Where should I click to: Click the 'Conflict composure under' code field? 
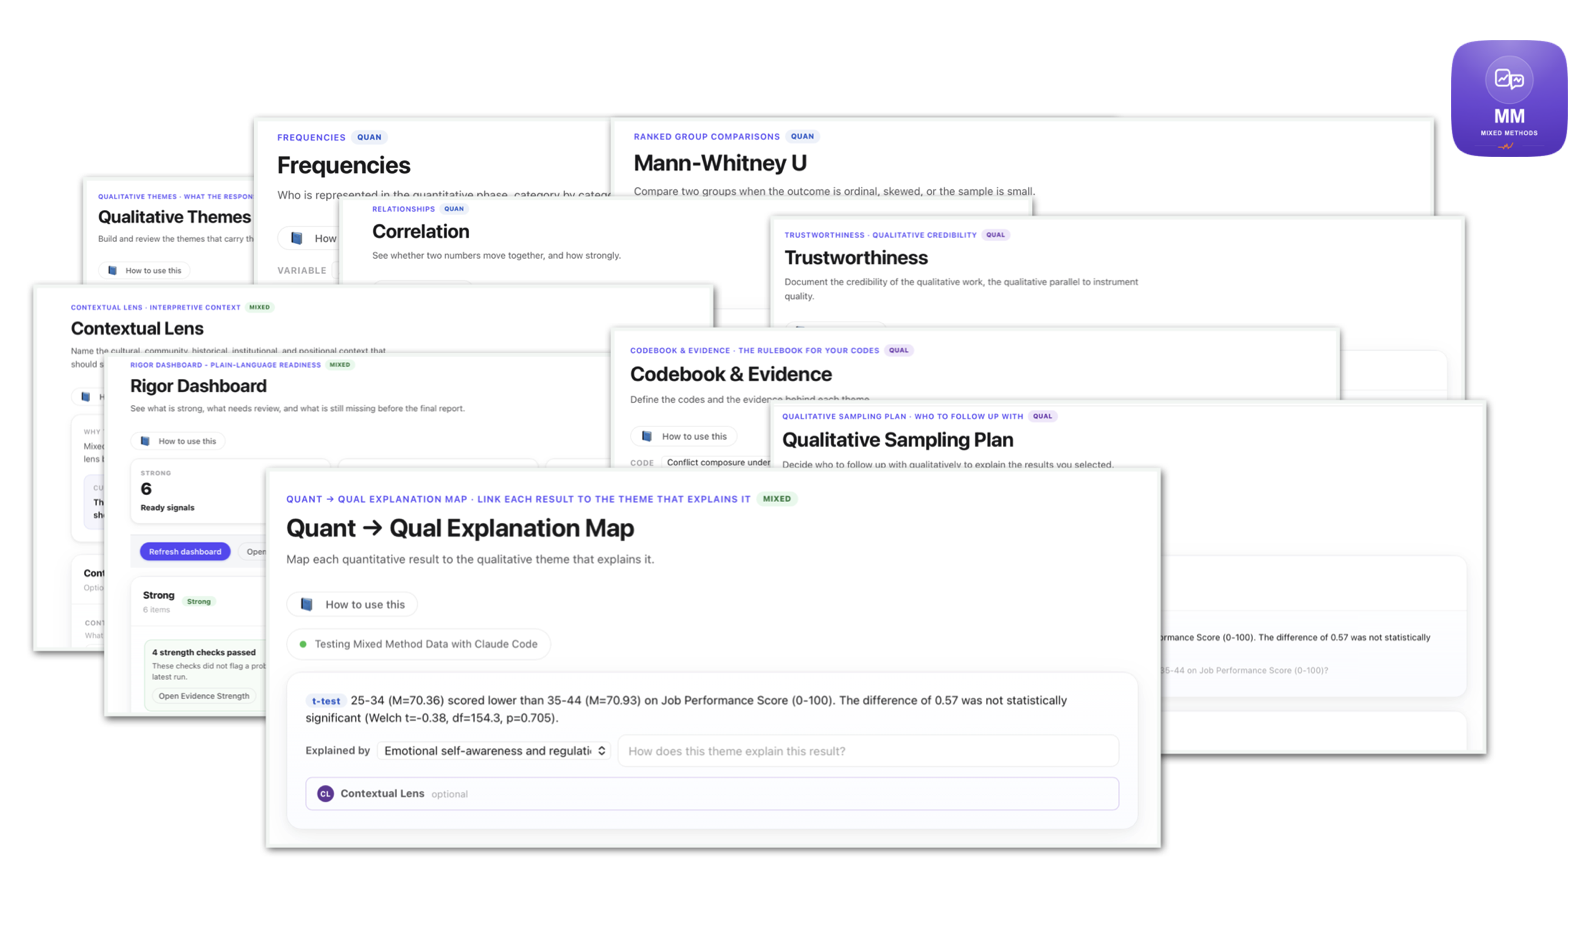point(716,462)
